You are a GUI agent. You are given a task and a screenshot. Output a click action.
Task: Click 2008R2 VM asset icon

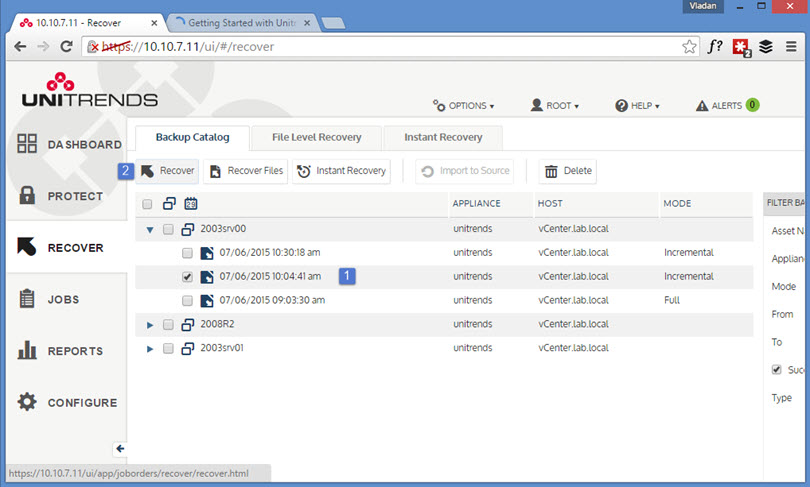click(x=188, y=324)
